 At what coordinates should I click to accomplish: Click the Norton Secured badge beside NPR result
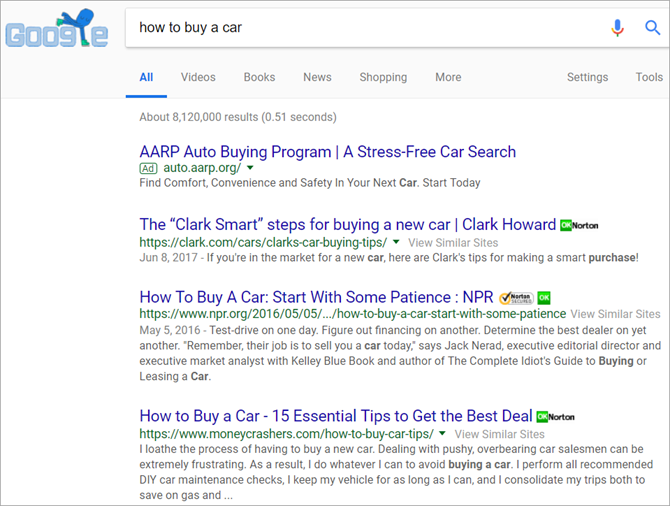coord(517,297)
